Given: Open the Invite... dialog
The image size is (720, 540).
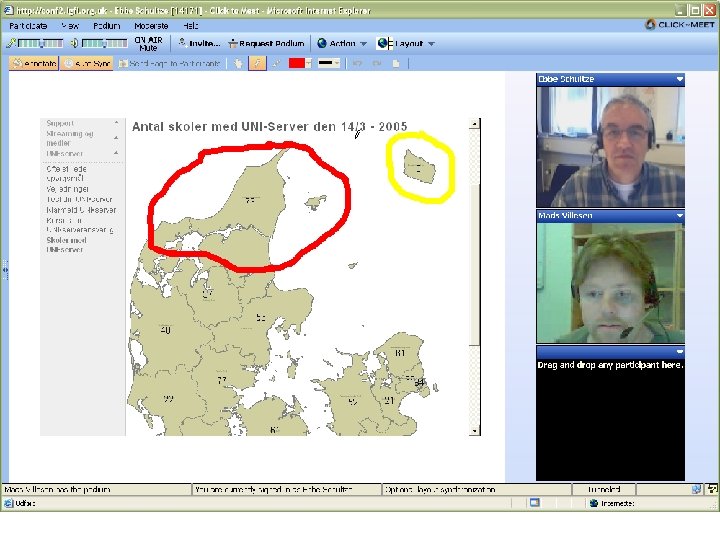Looking at the screenshot, I should pyautogui.click(x=199, y=43).
